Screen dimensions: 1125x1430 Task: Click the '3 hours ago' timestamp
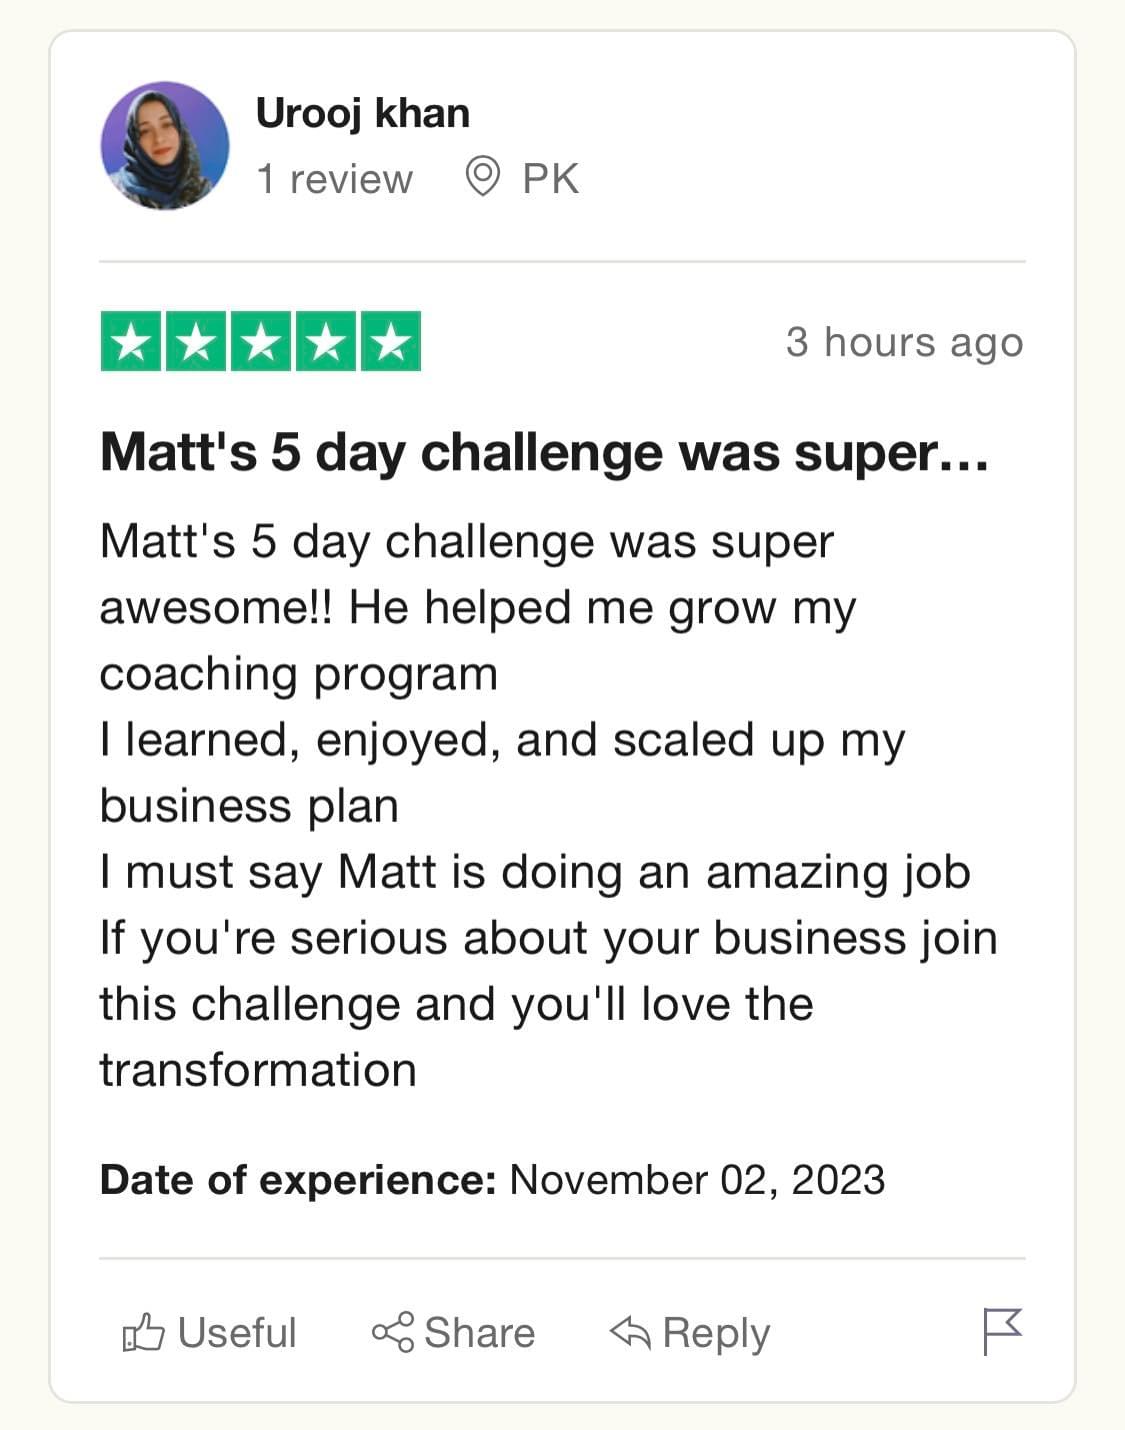[904, 343]
